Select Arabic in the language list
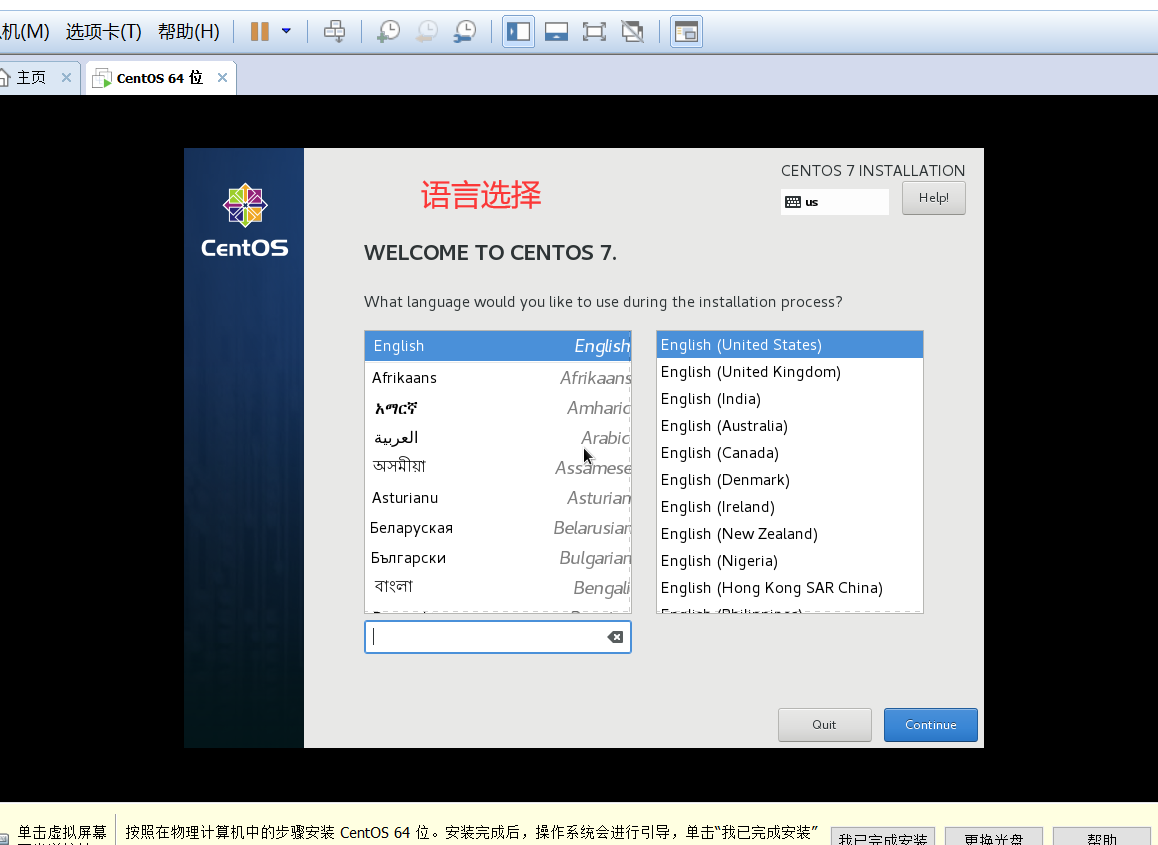The width and height of the screenshot is (1158, 845). pyautogui.click(x=498, y=438)
